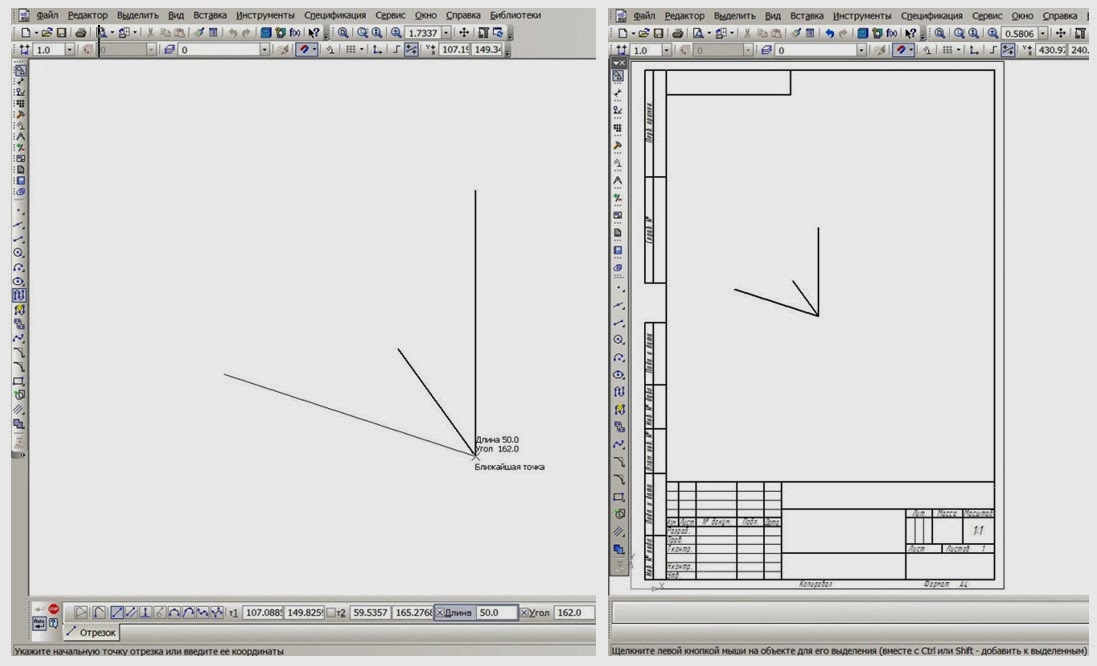Viewport: 1097px width, 666px height.
Task: Expand grid options arrow in left window
Action: 362,49
